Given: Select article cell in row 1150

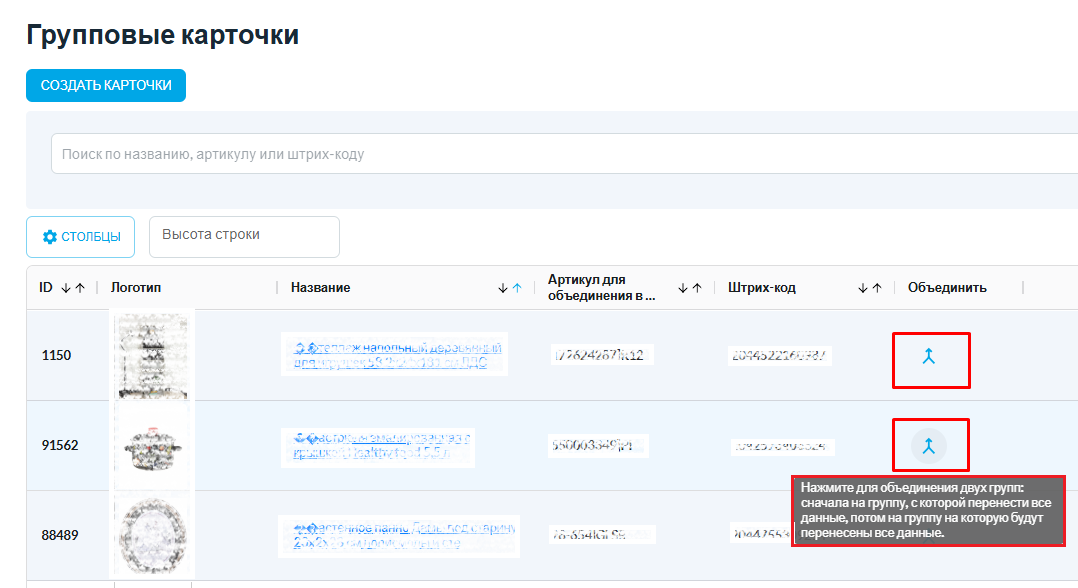Looking at the screenshot, I should pyautogui.click(x=600, y=356).
